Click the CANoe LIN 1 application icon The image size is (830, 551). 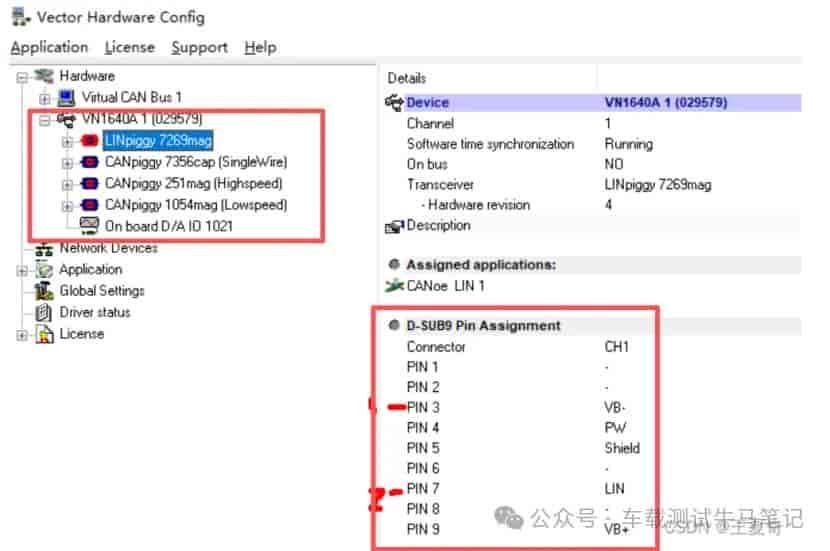coord(394,286)
